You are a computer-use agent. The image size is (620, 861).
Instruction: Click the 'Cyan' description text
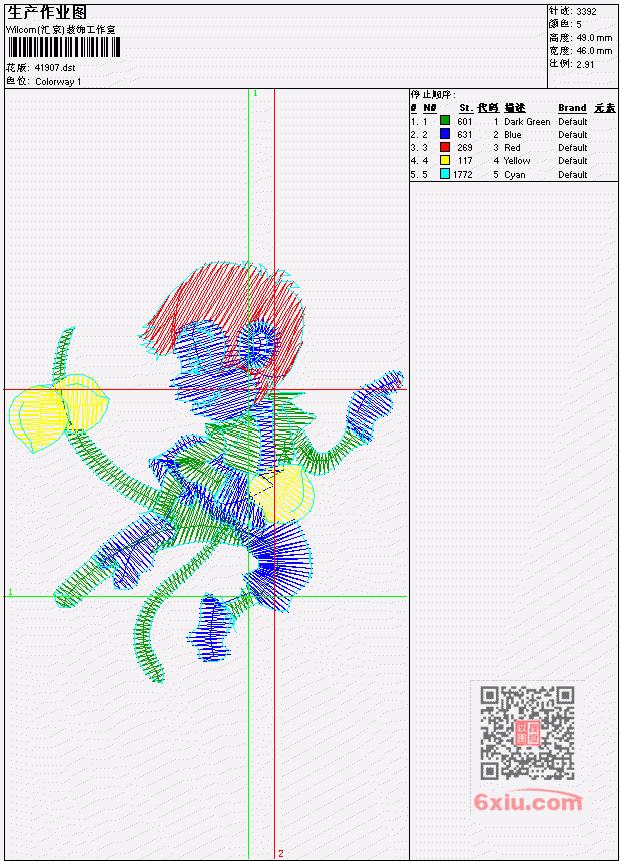coord(515,175)
